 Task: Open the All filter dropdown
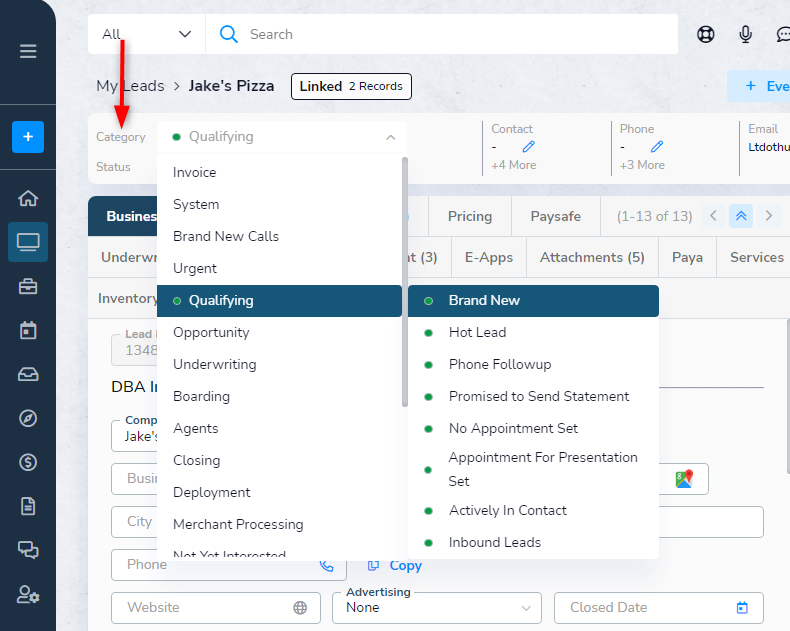click(147, 34)
